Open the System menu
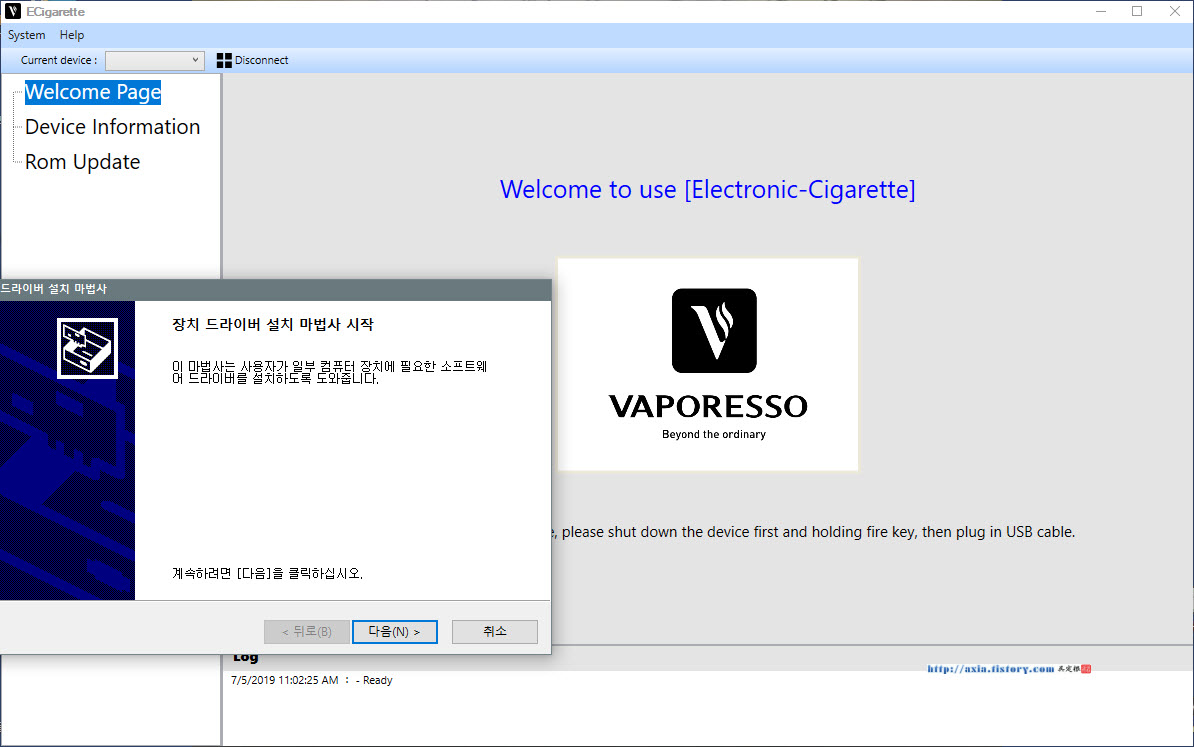 (27, 35)
